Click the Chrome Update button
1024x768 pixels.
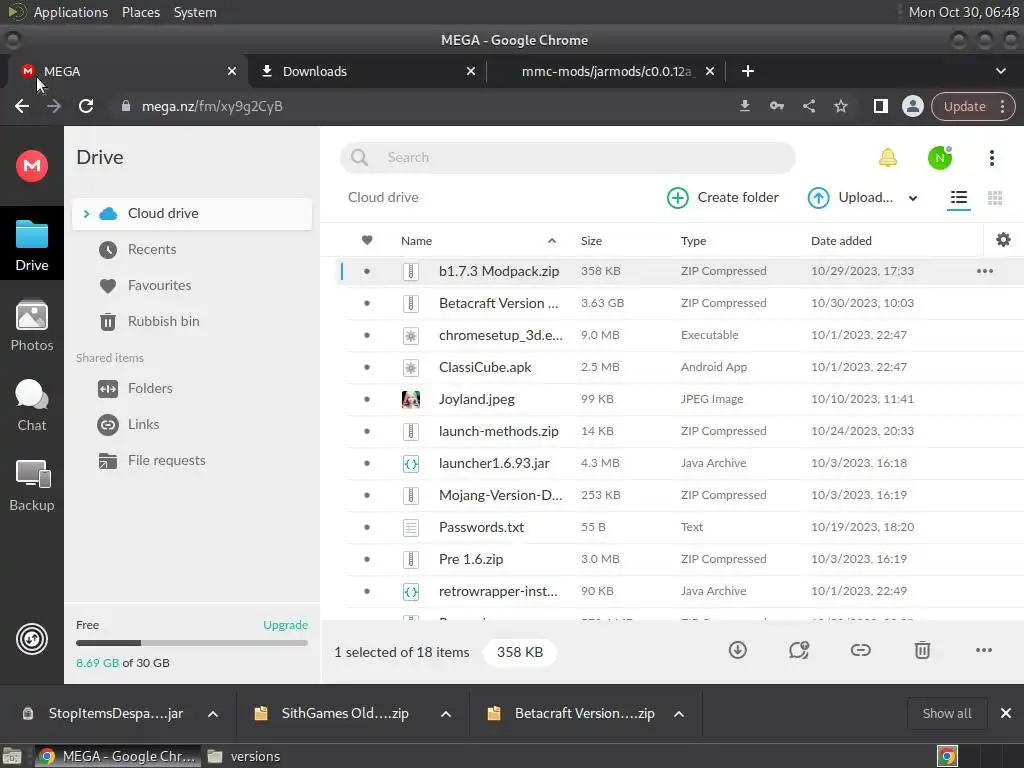972,106
